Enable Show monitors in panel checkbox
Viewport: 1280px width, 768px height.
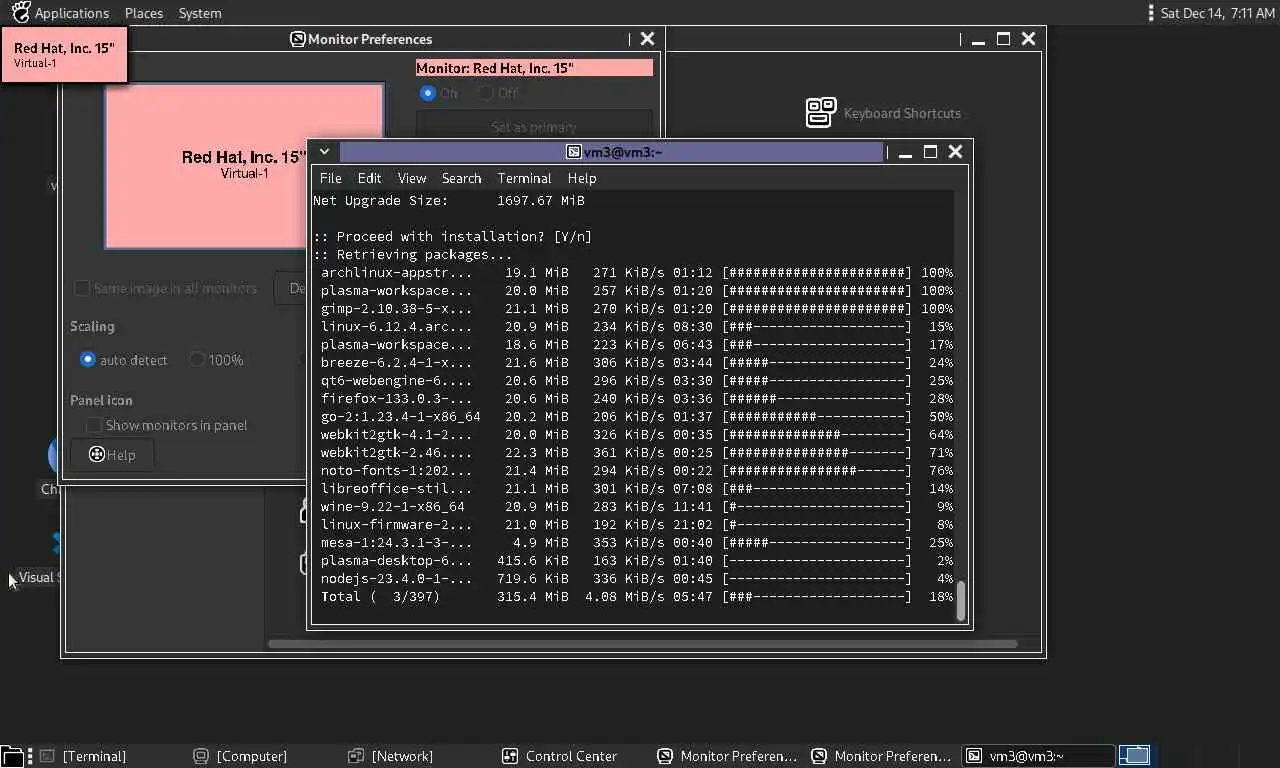point(94,425)
